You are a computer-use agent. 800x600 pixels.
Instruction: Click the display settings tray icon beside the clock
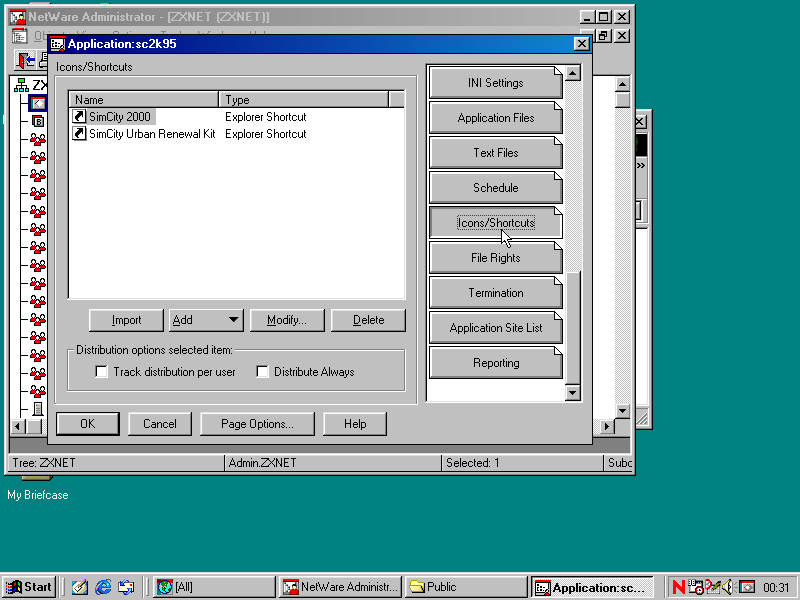(747, 587)
